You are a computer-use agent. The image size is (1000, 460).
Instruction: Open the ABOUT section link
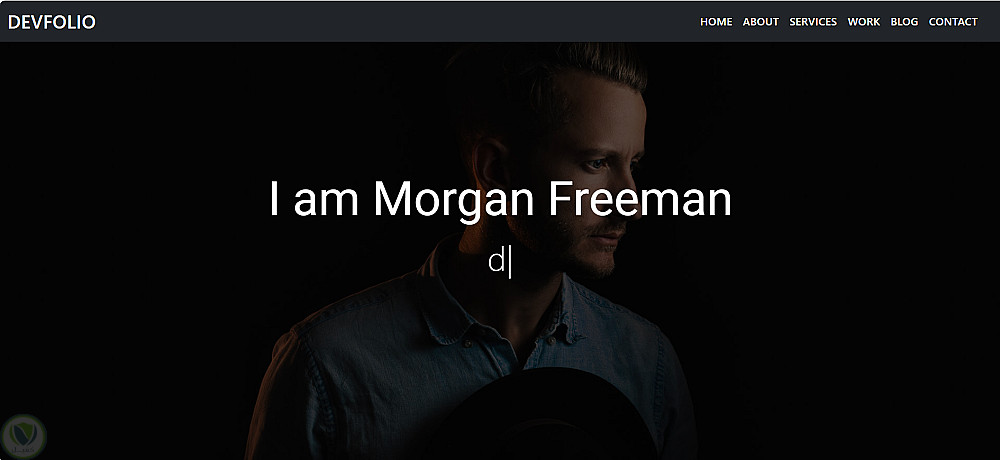click(x=761, y=22)
